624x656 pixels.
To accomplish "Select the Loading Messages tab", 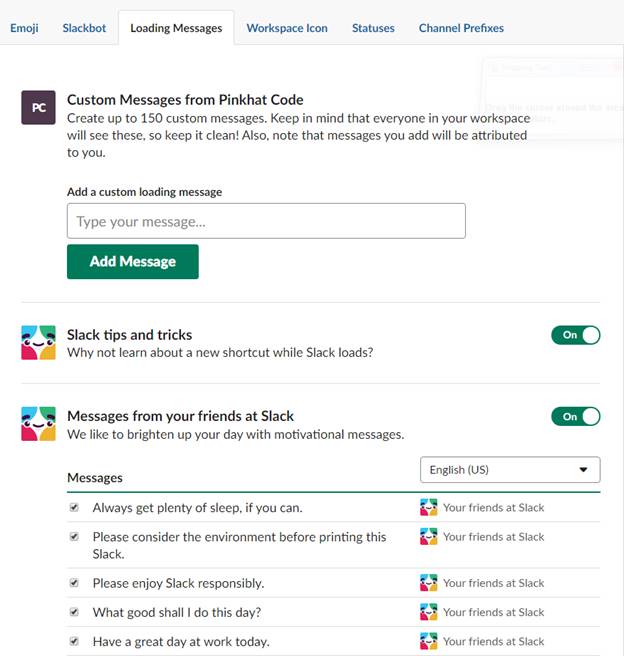I will pyautogui.click(x=176, y=28).
